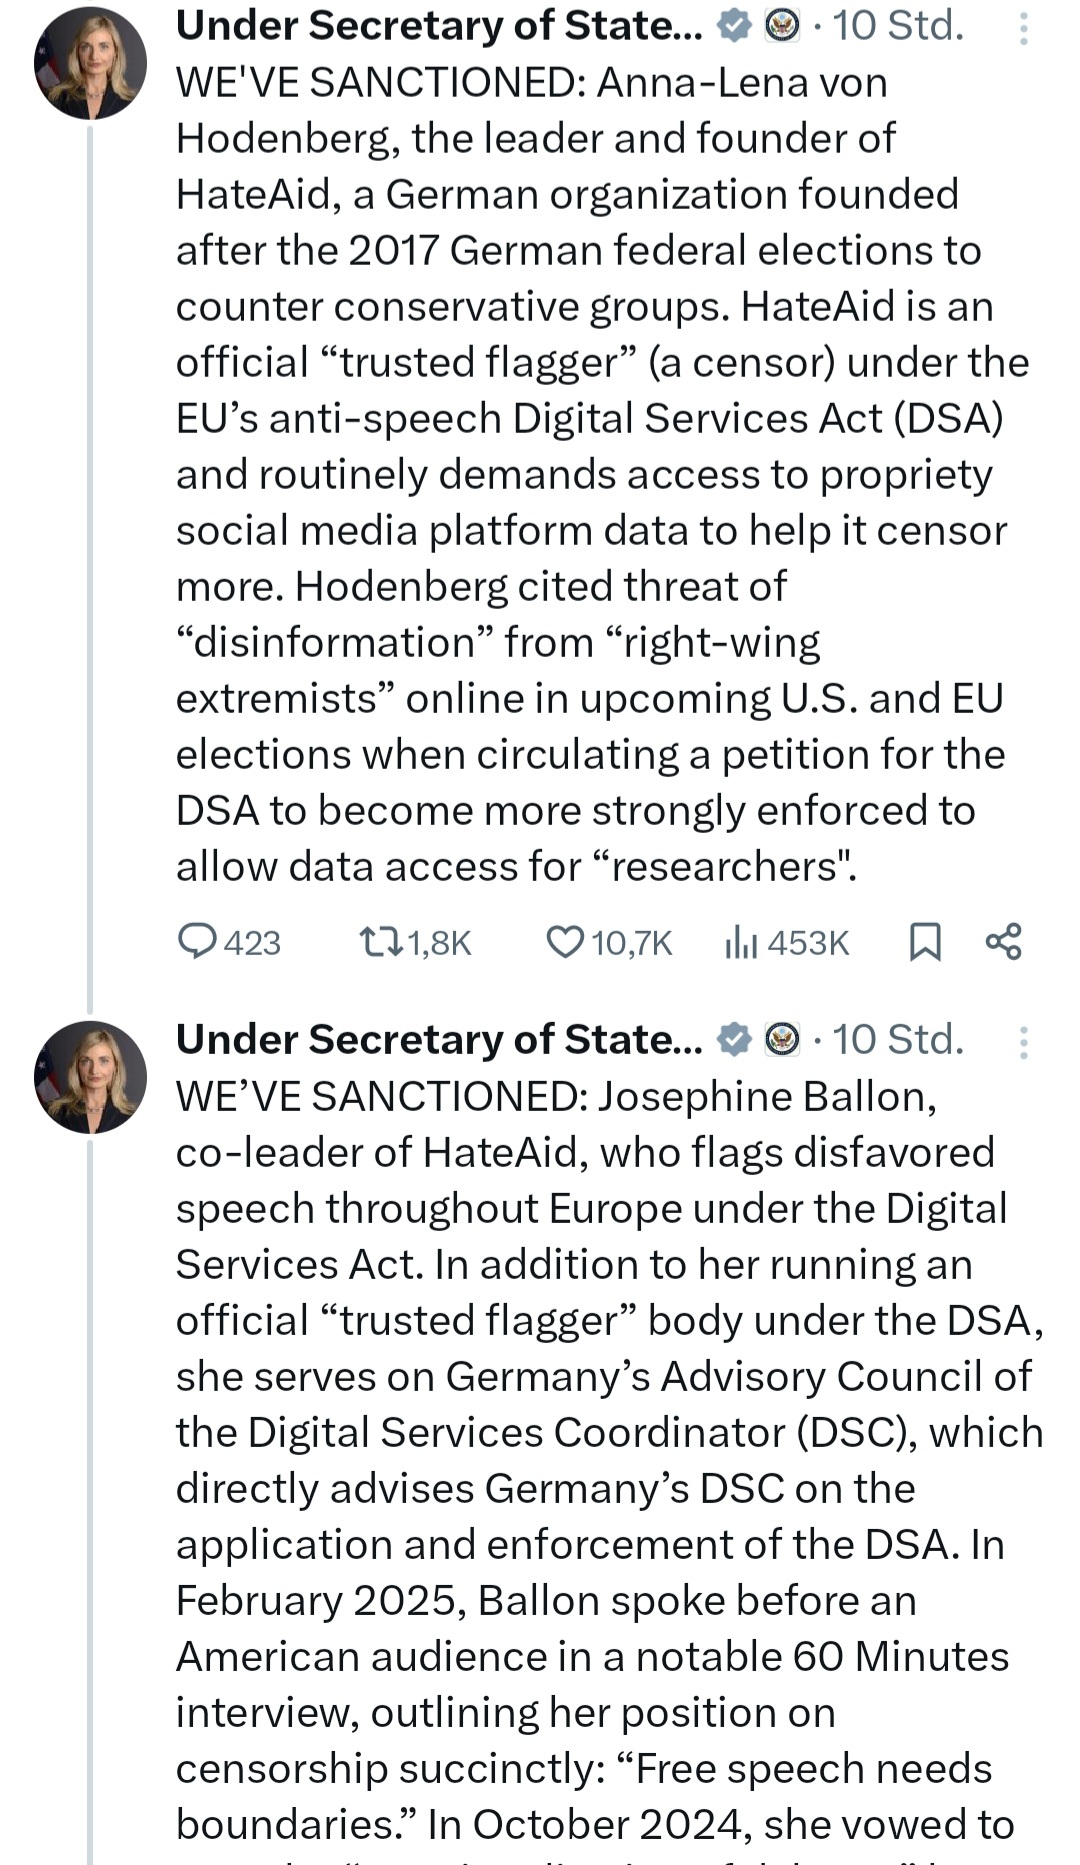The width and height of the screenshot is (1080, 1865).
Task: Tap the 10 Std. timestamp on top post
Action: (x=897, y=27)
